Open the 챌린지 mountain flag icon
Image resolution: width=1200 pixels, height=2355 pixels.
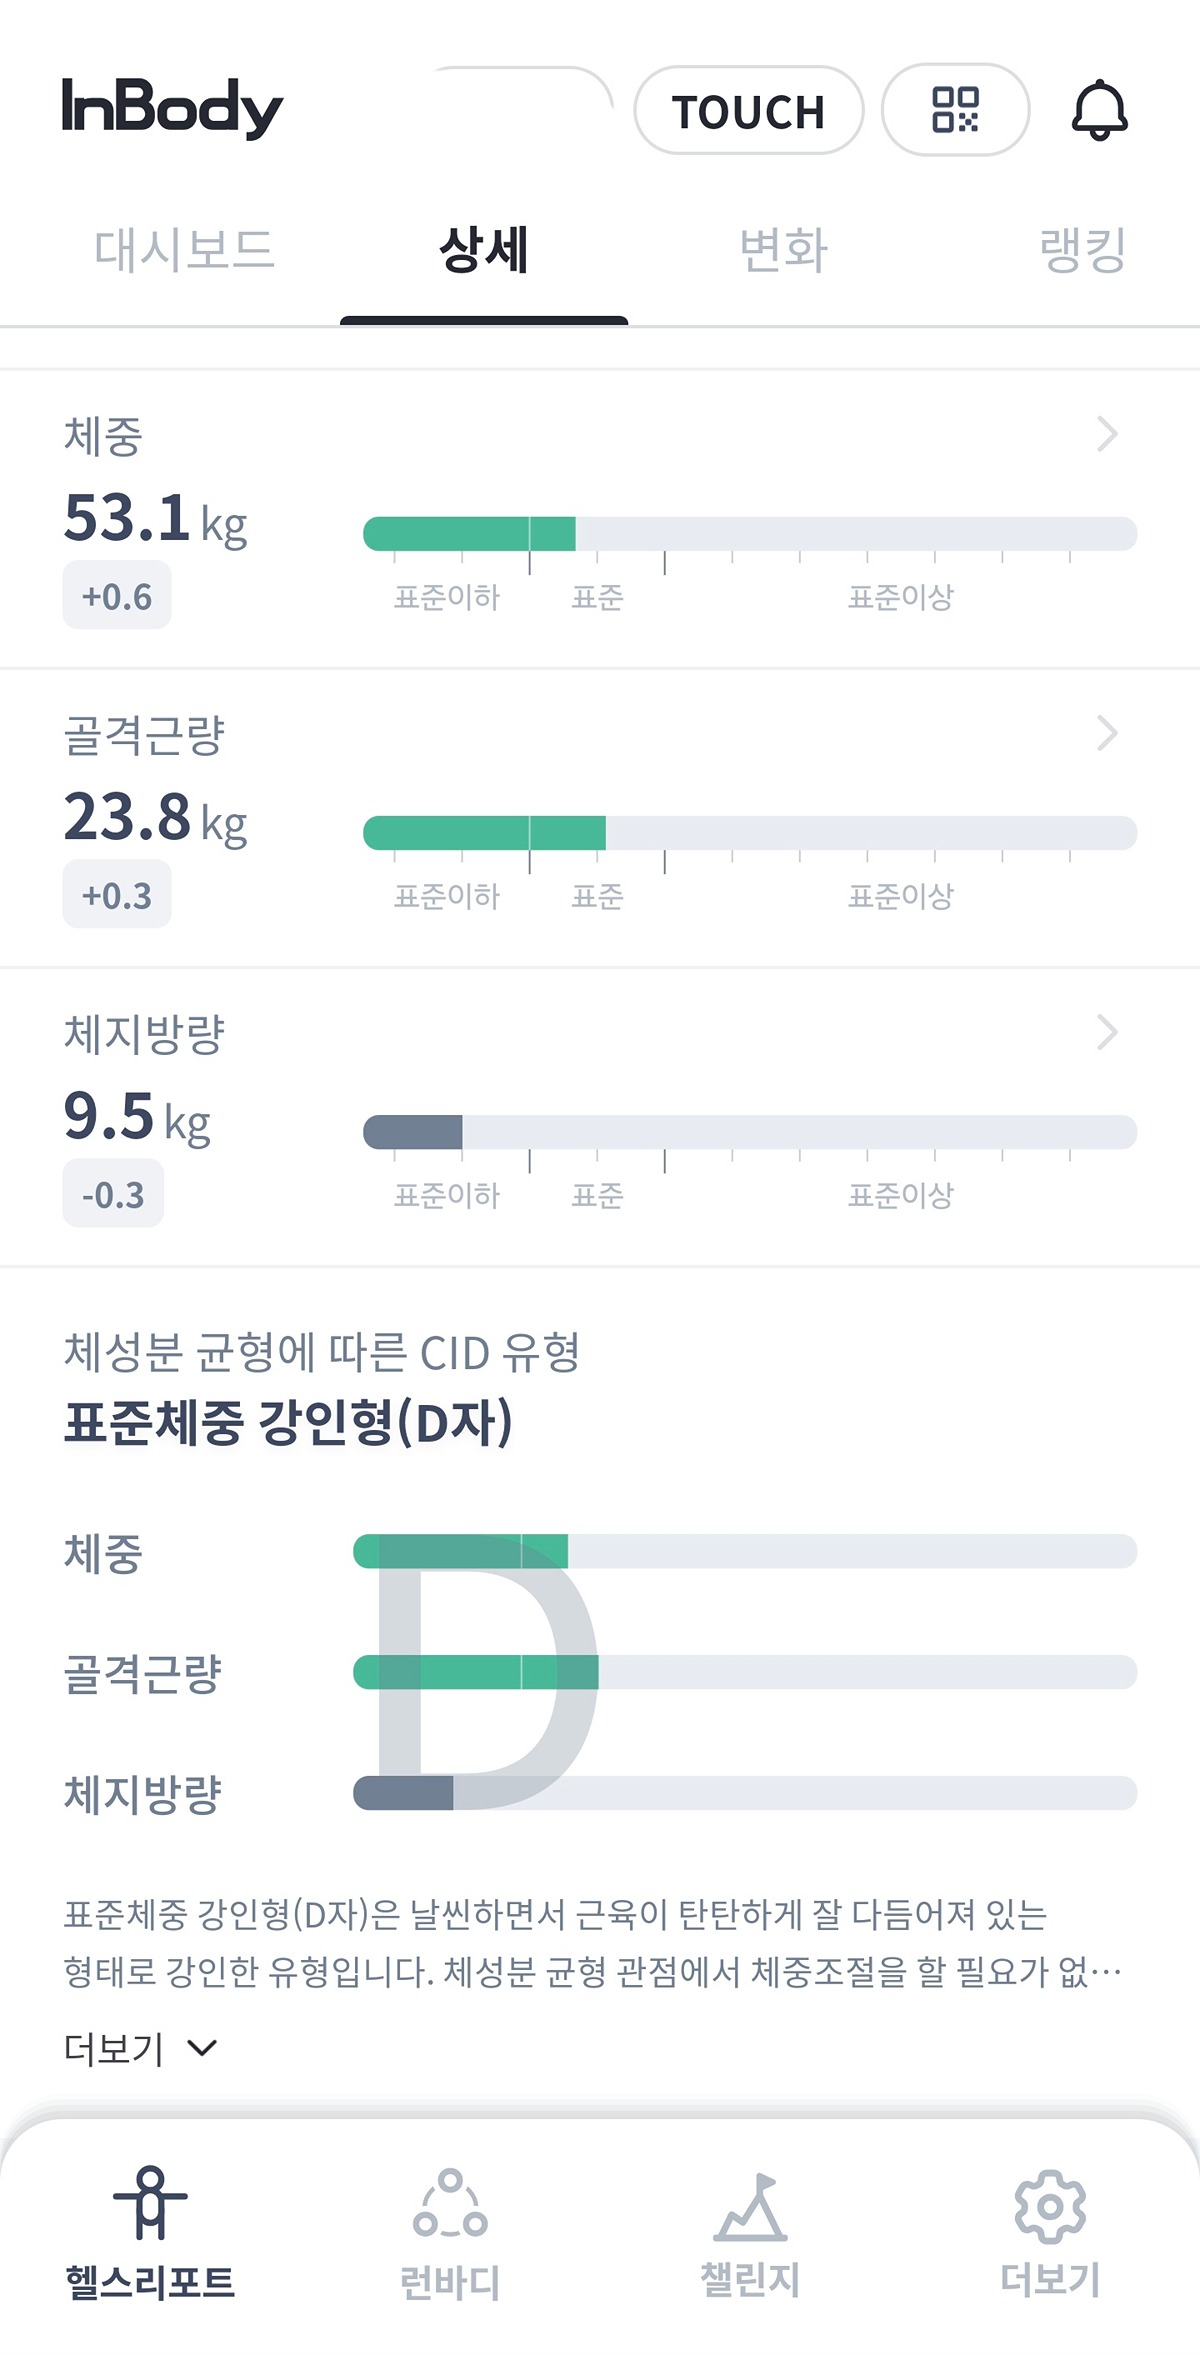coord(750,2207)
